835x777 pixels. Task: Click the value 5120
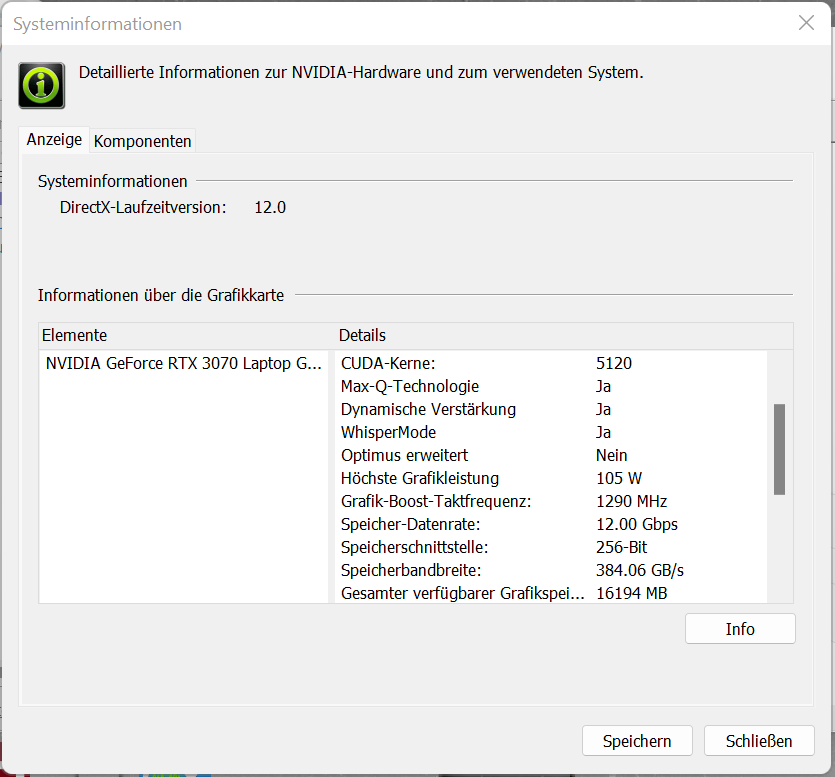[614, 363]
